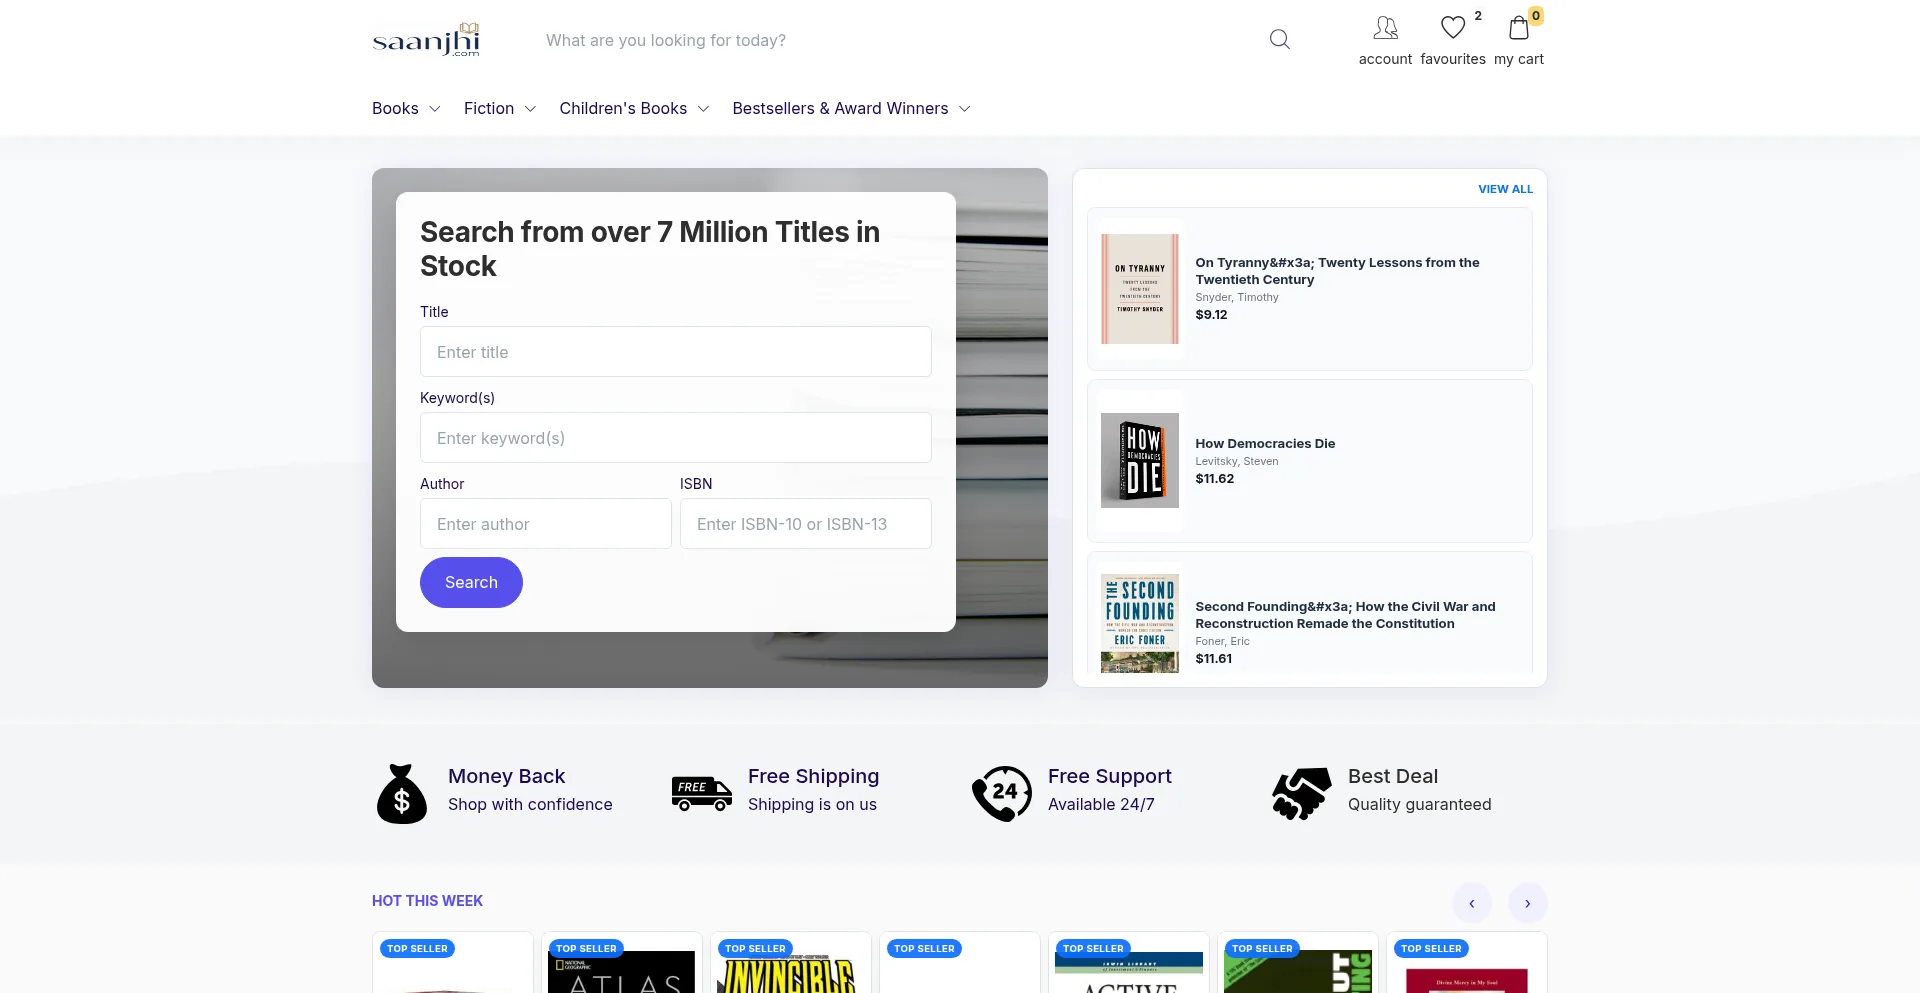Click the account label

click(x=1385, y=59)
